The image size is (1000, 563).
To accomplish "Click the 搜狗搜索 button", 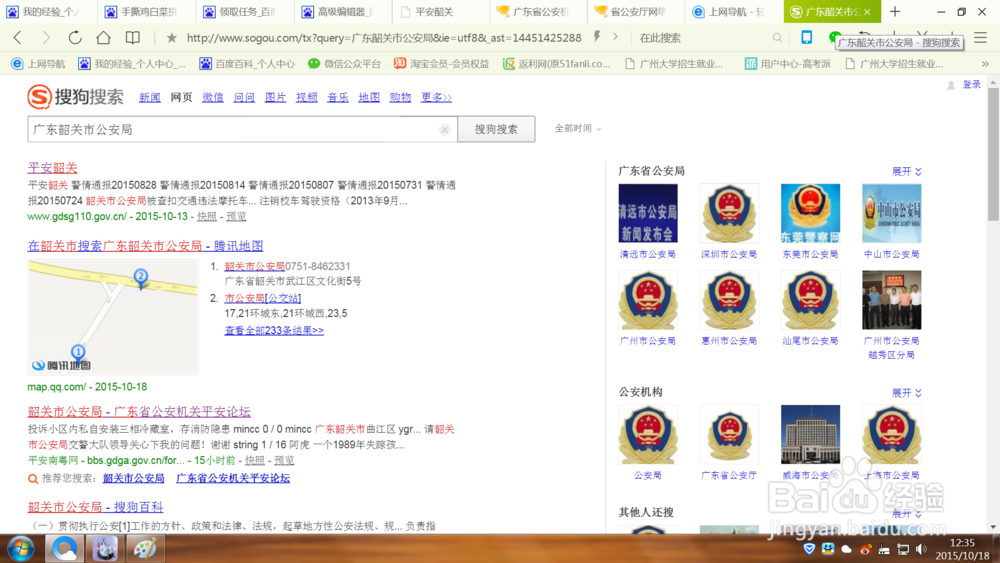I will pyautogui.click(x=496, y=129).
